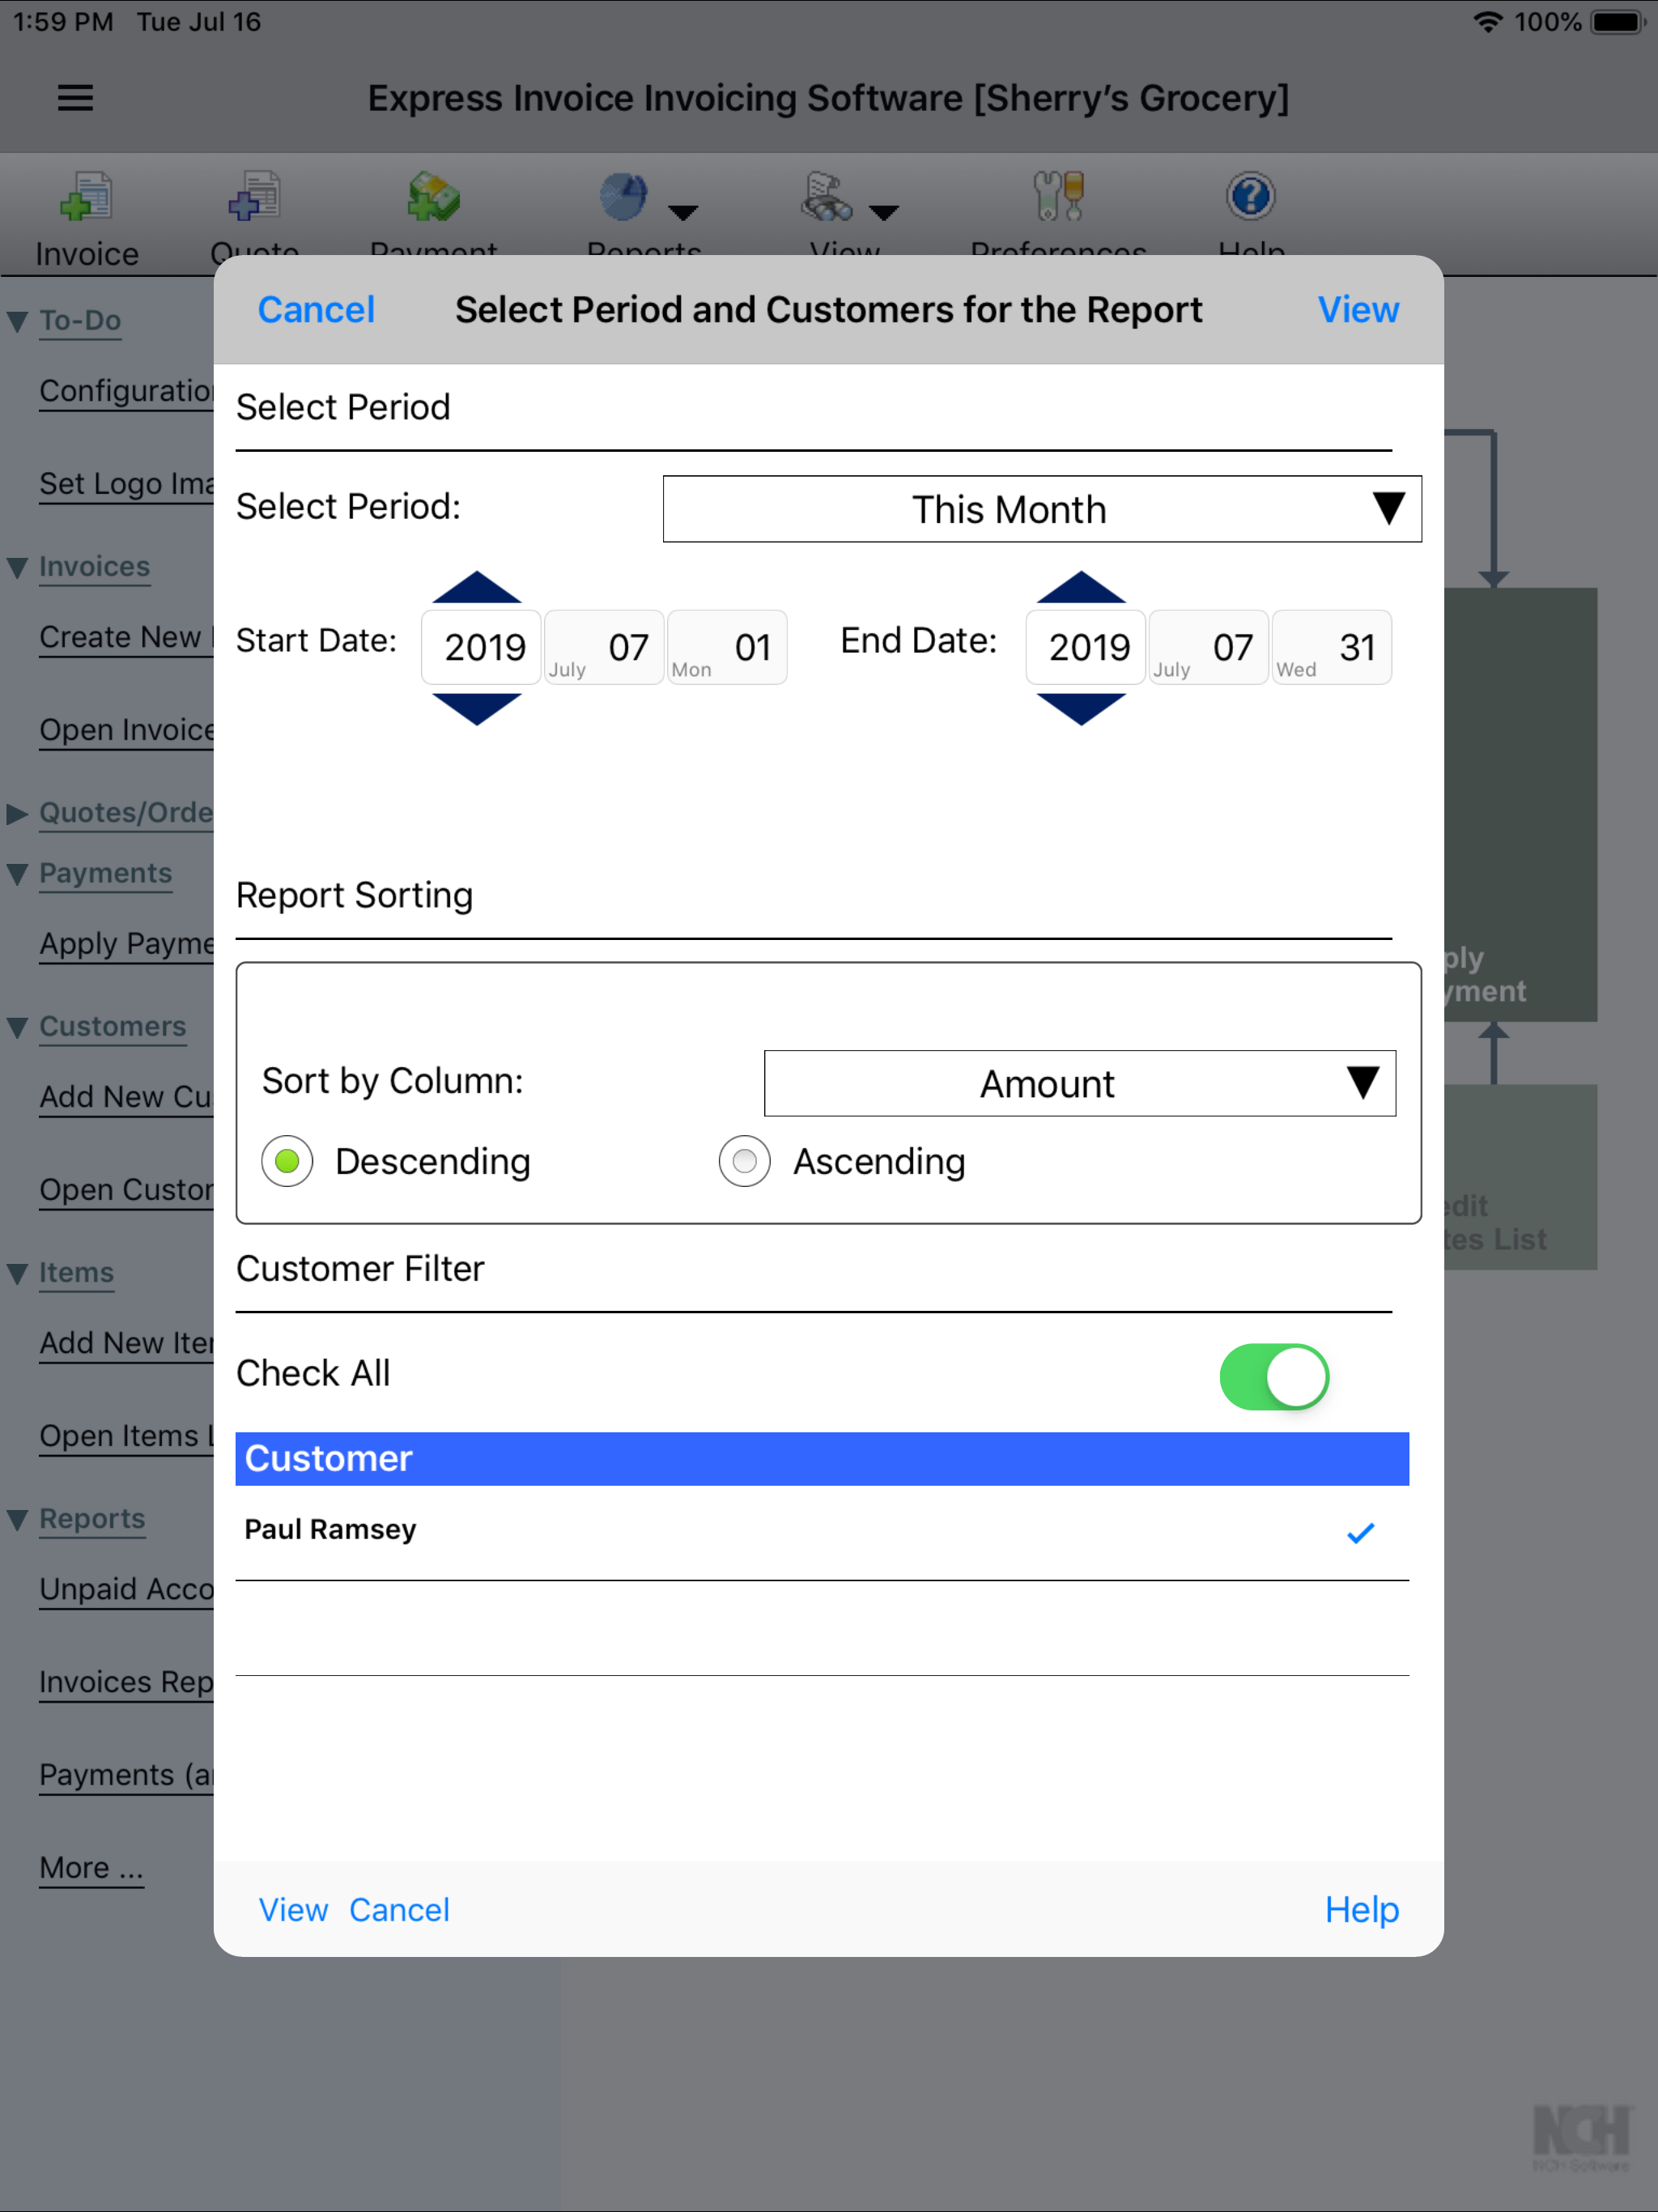Image resolution: width=1658 pixels, height=2212 pixels.
Task: Open the Preferences tools icon
Action: (1058, 197)
